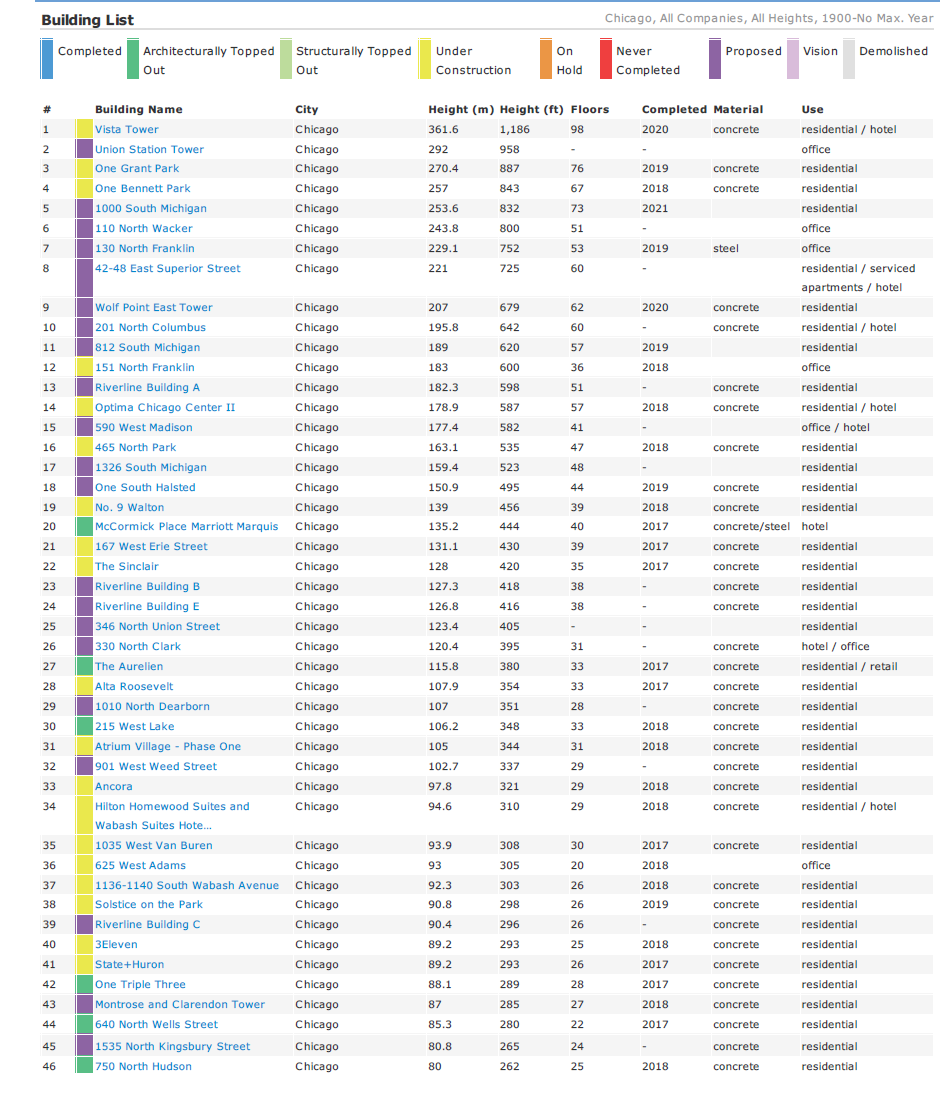Viewport: 944px width, 1101px height.
Task: Open Atrium Village - Phase One link
Action: click(x=168, y=746)
